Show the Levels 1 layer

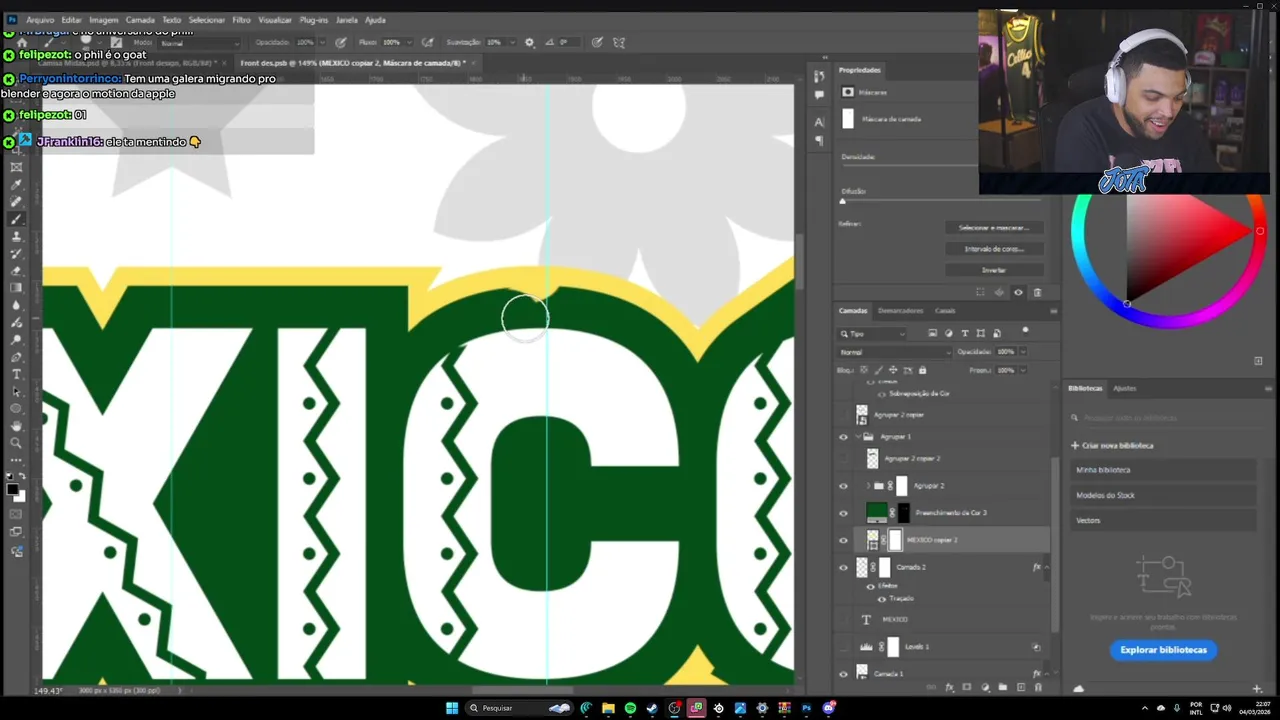[843, 647]
